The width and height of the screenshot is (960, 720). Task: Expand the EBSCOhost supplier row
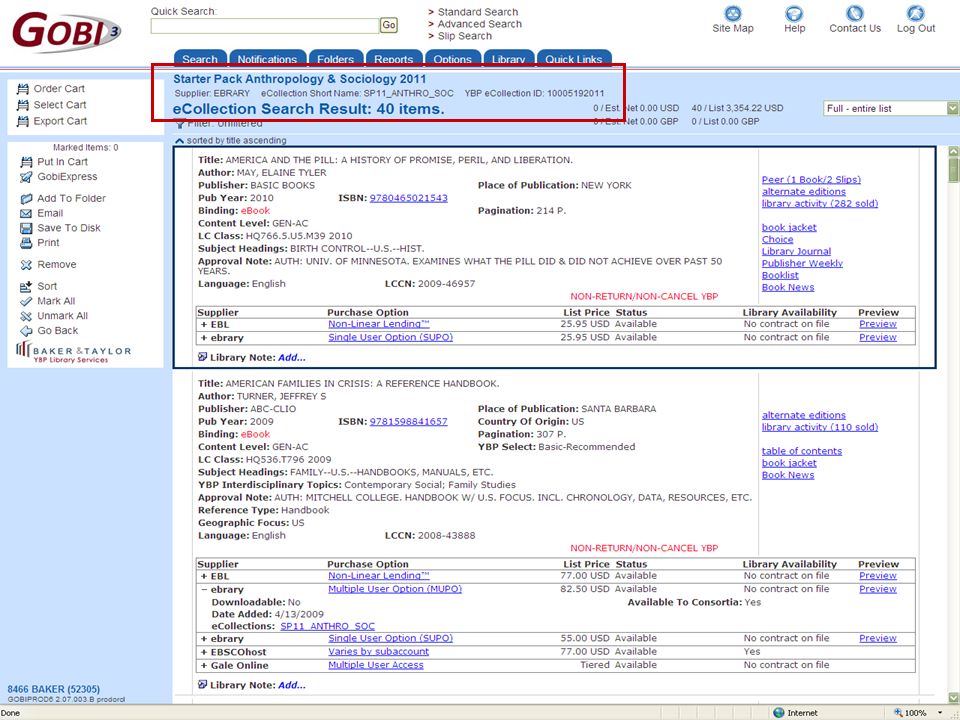point(204,652)
